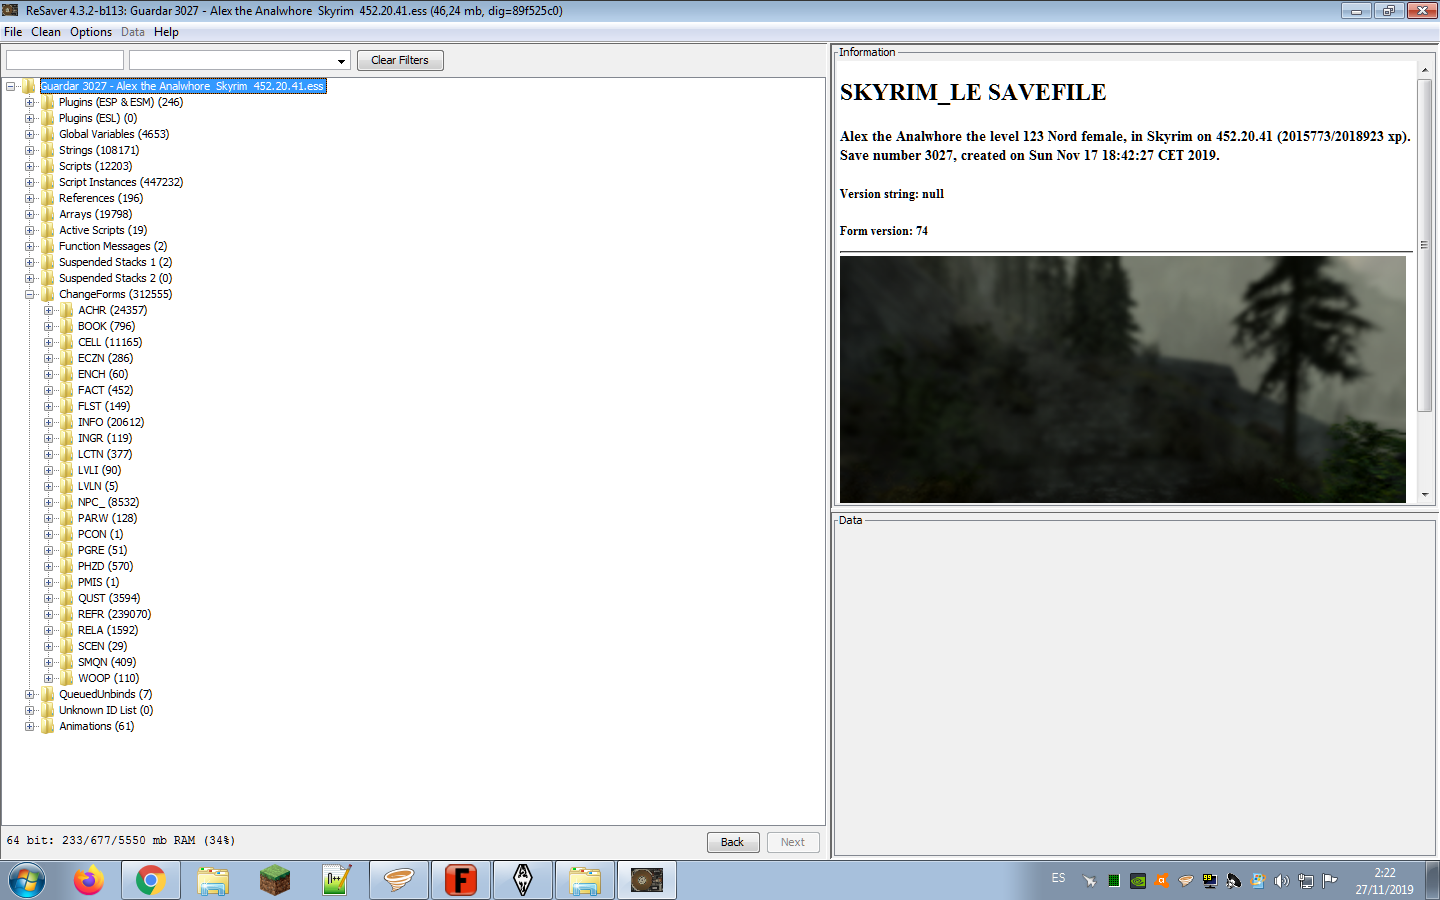Viewport: 1440px width, 900px height.
Task: Click the Information panel scrollbar down arrow
Action: click(1425, 495)
